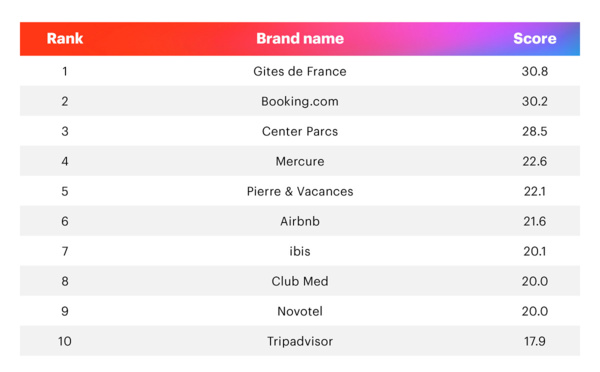Select the Booking.com brand name

coord(300,101)
